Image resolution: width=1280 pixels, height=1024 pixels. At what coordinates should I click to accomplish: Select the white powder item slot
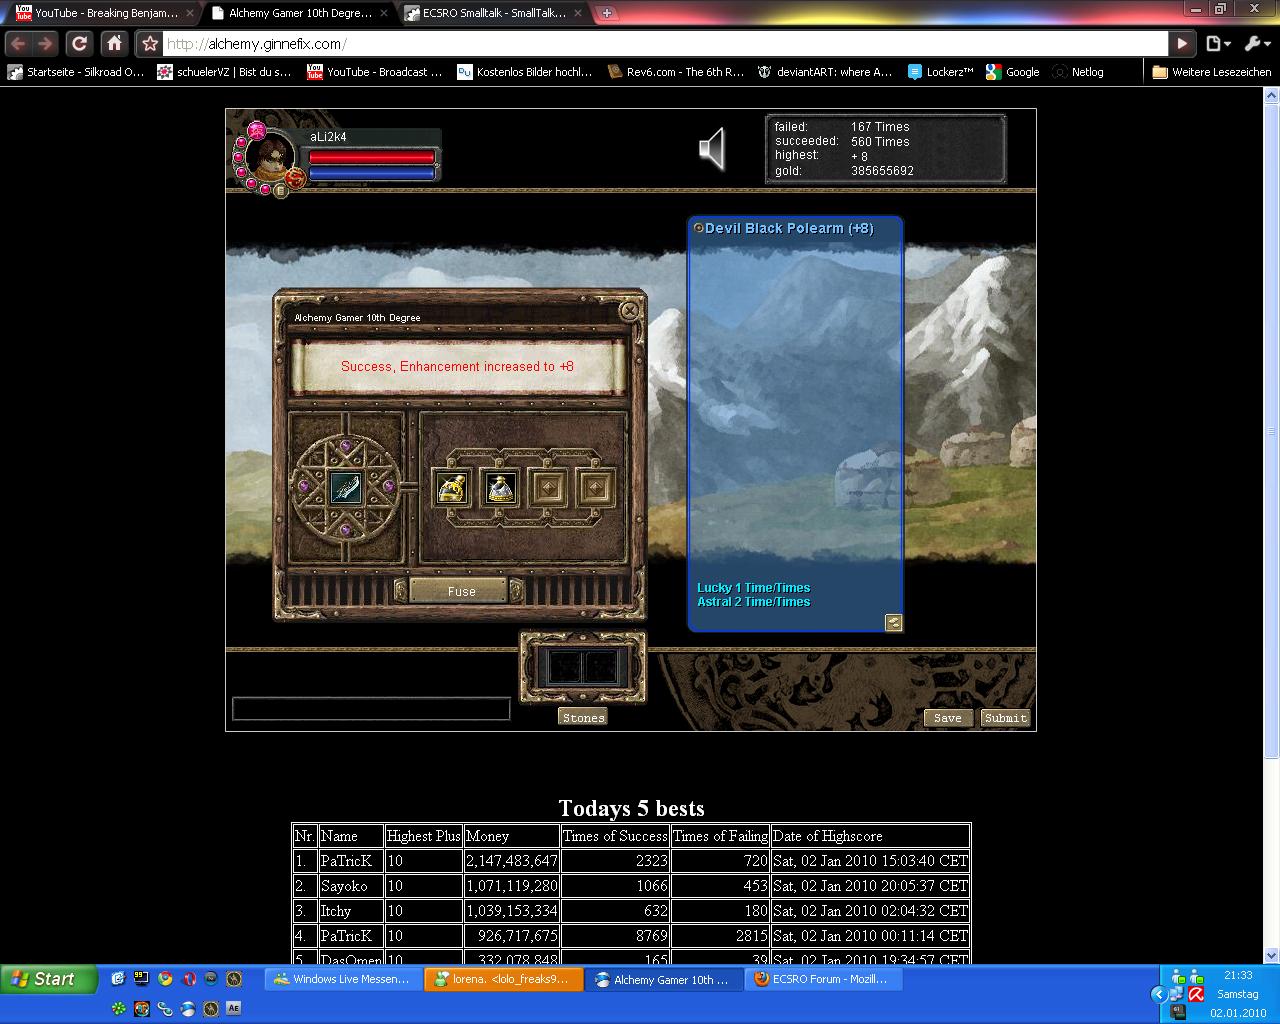pos(500,488)
